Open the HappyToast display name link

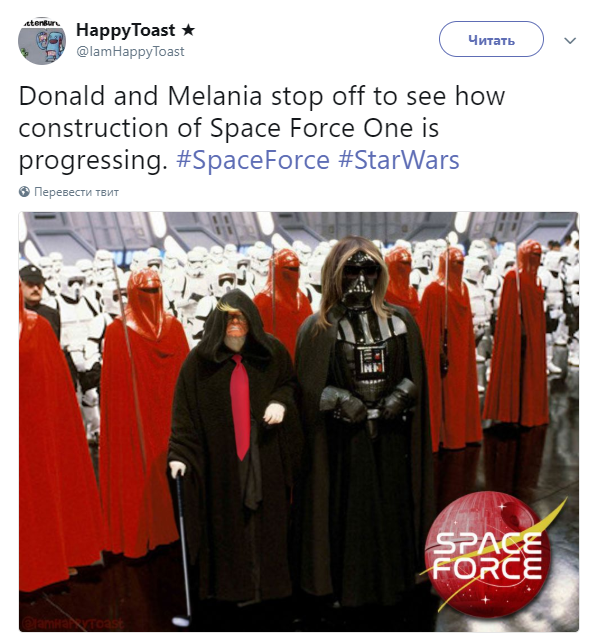pyautogui.click(x=126, y=30)
